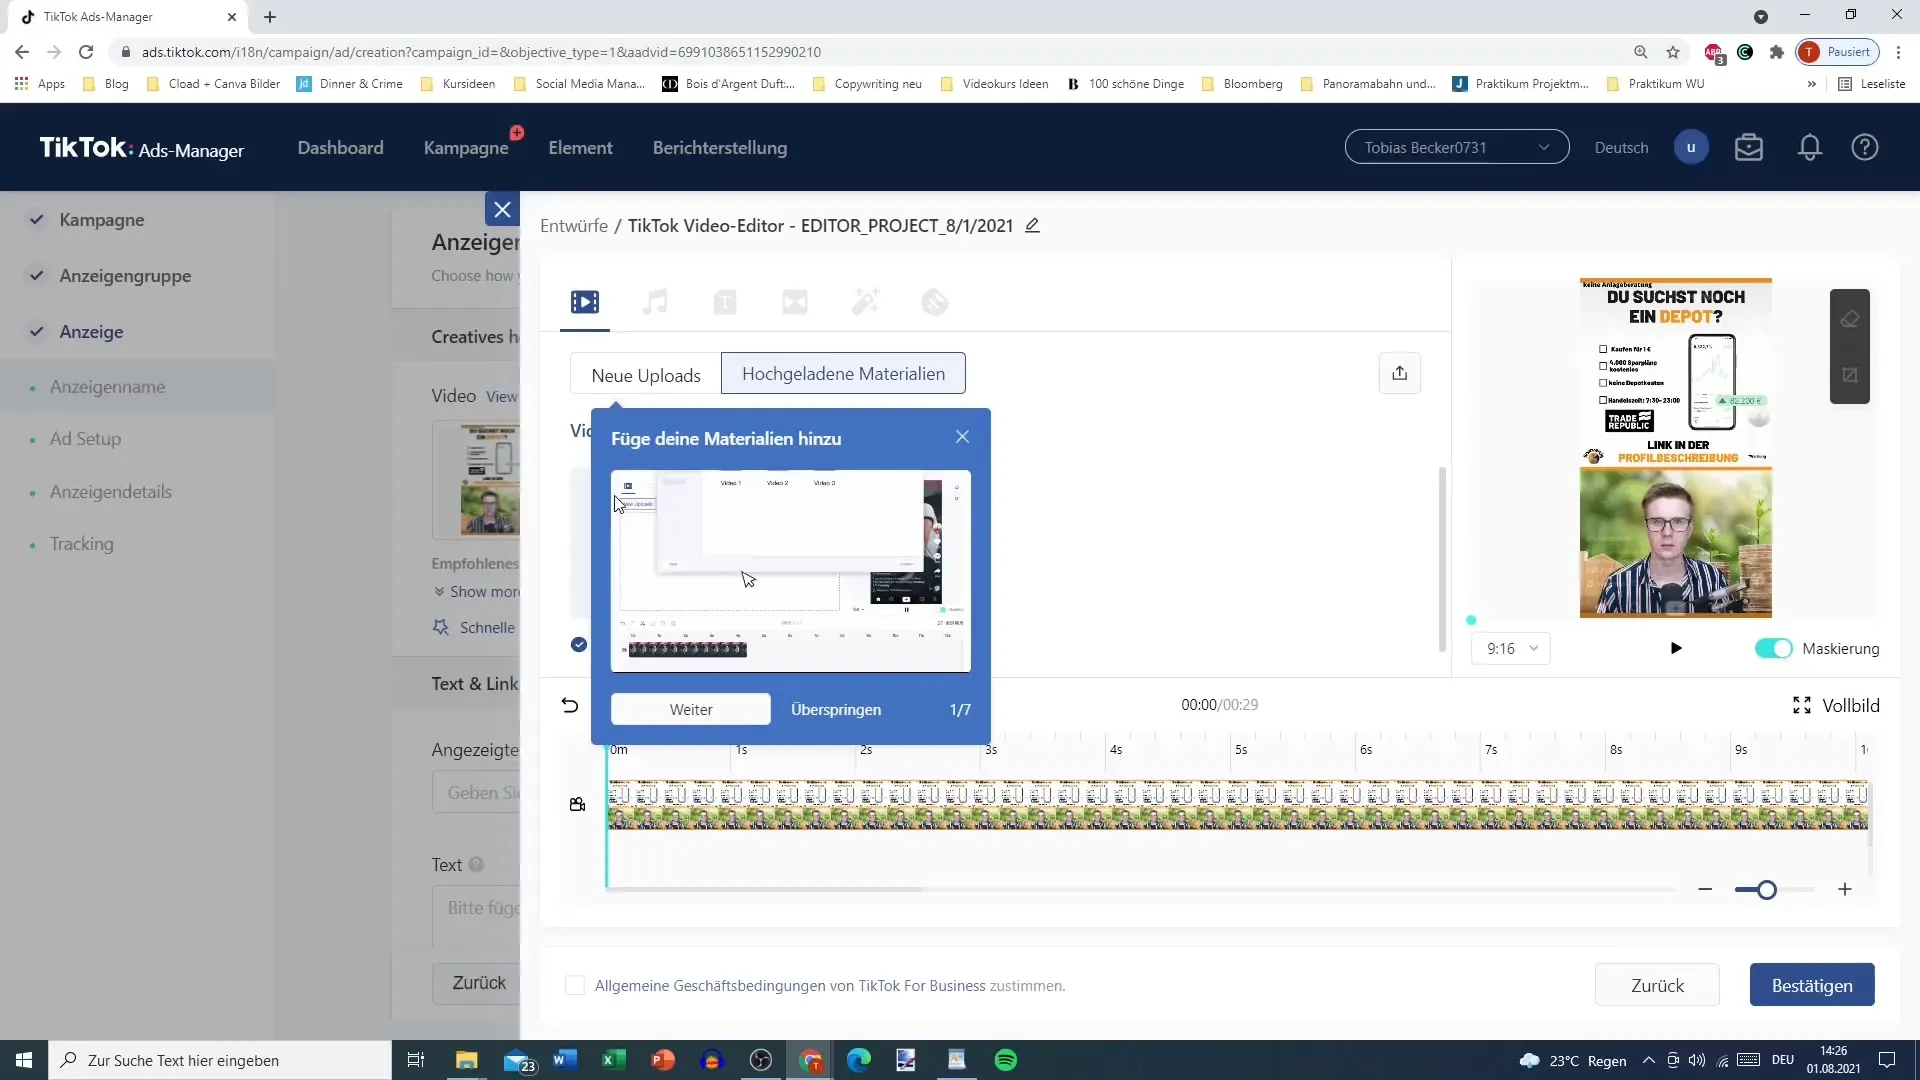
Task: Click the play button in video preview
Action: pyautogui.click(x=1675, y=647)
